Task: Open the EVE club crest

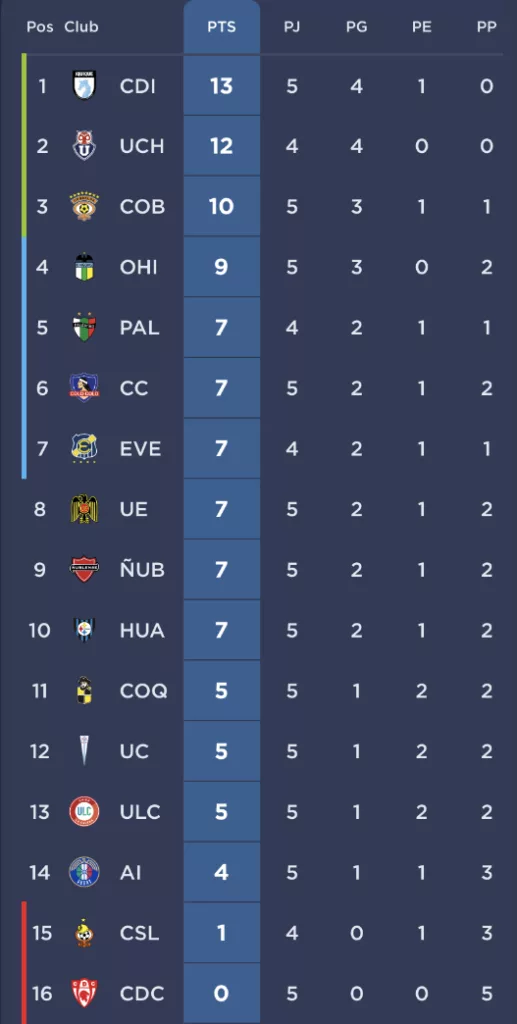Action: pos(84,449)
